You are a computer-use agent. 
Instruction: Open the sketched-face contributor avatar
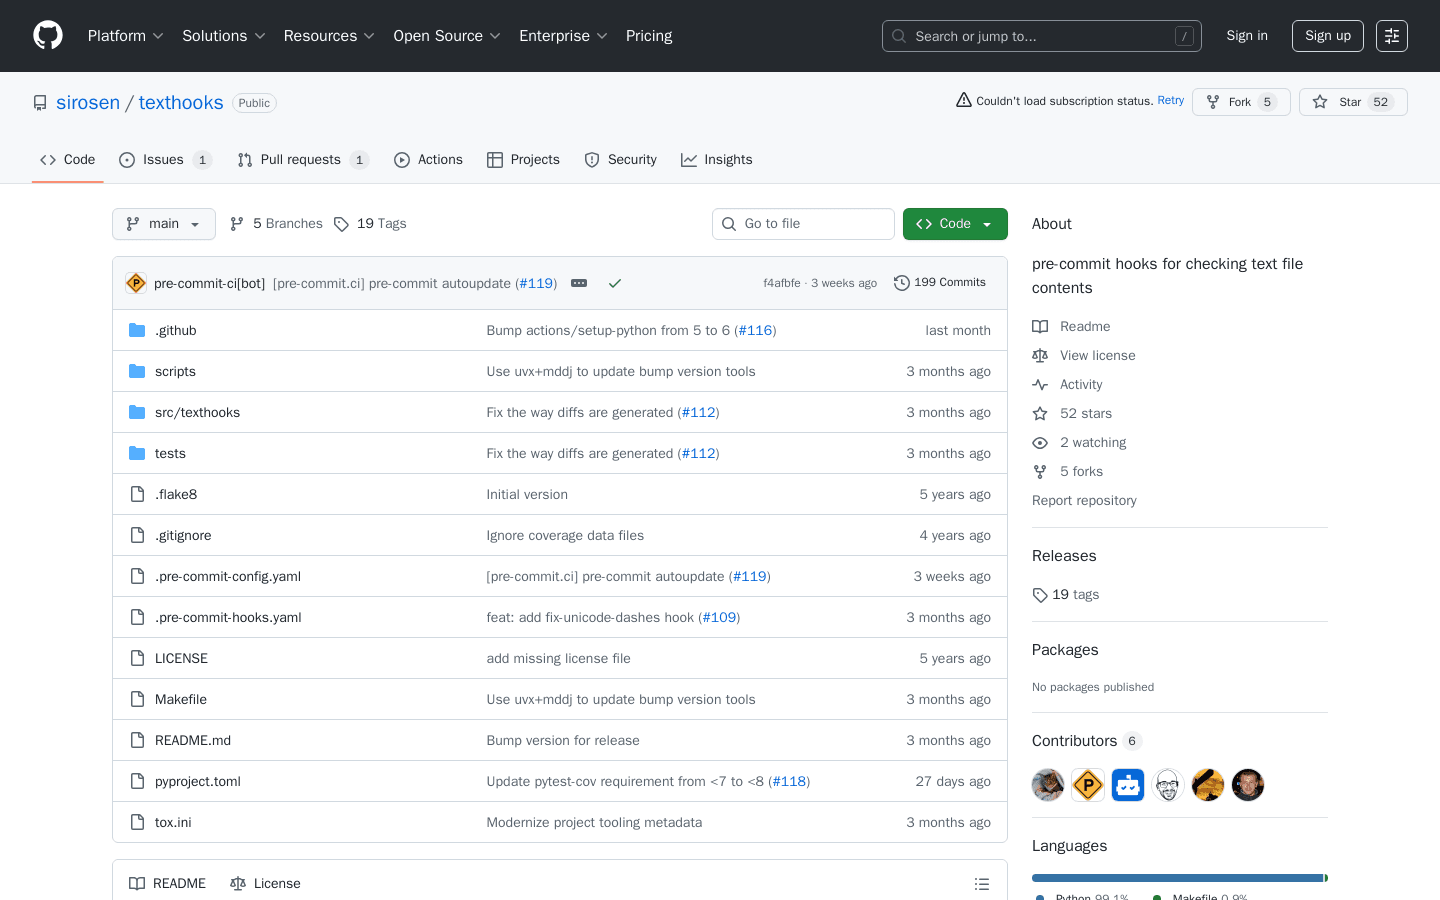(x=1168, y=785)
